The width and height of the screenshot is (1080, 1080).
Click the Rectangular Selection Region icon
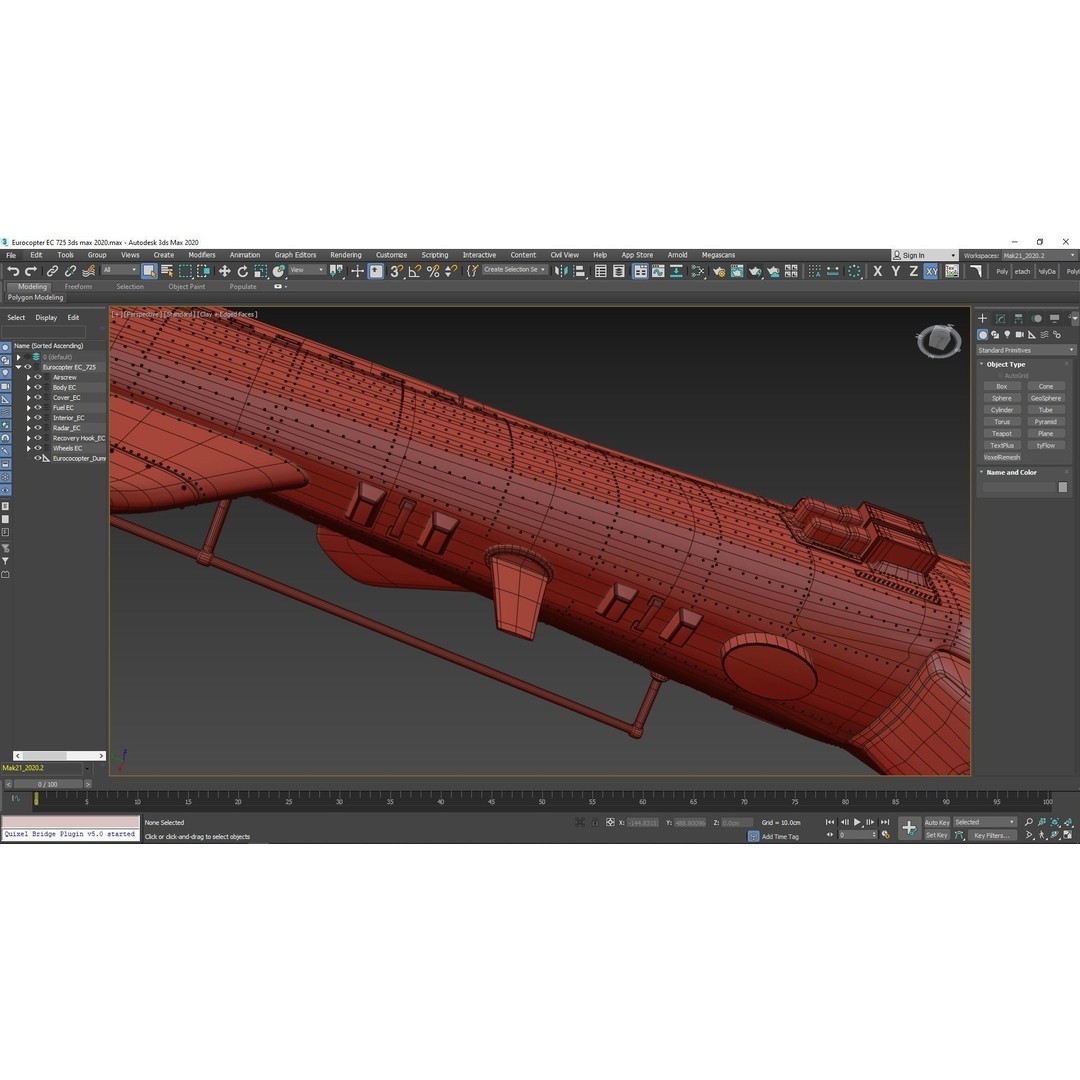(185, 271)
